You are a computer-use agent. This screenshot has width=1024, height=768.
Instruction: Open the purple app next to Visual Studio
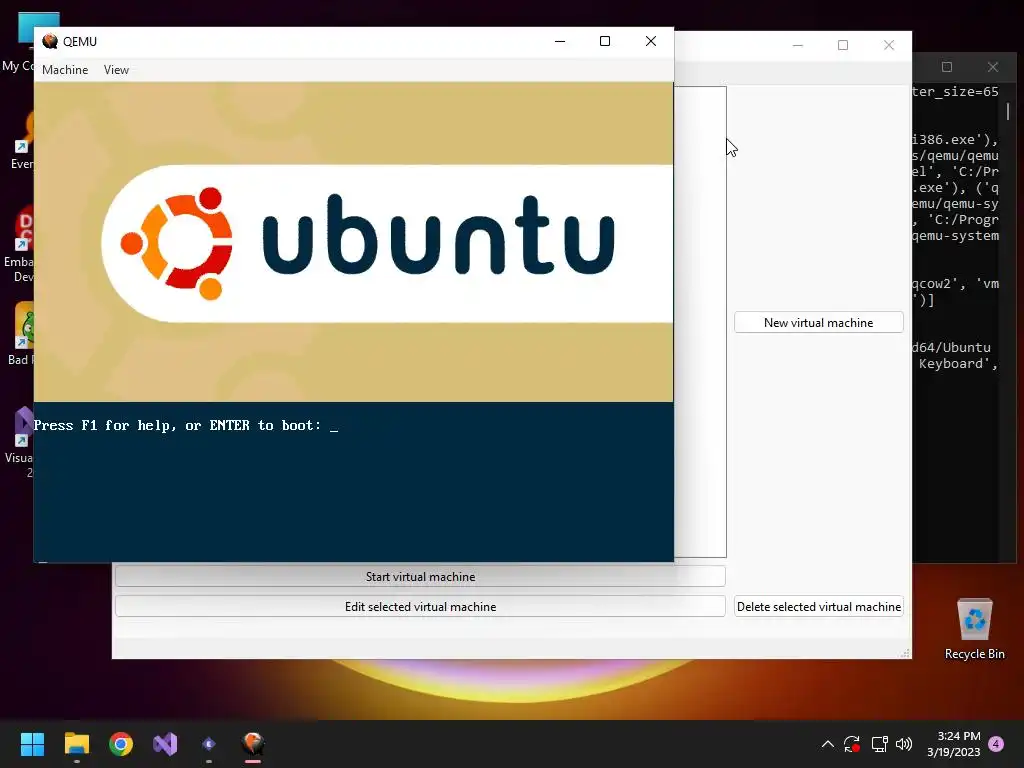point(209,744)
